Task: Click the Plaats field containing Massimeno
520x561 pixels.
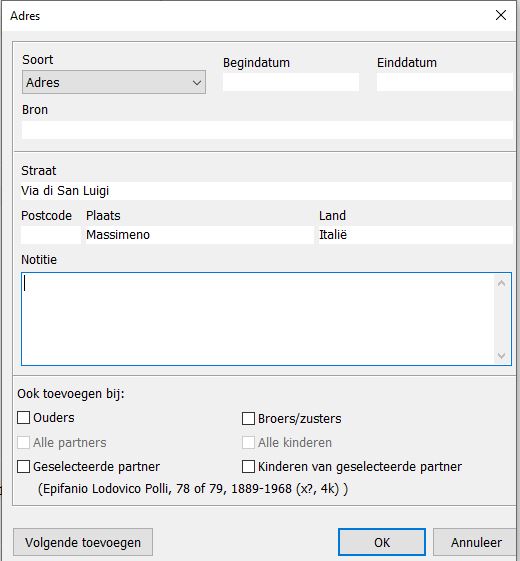Action: pos(200,235)
